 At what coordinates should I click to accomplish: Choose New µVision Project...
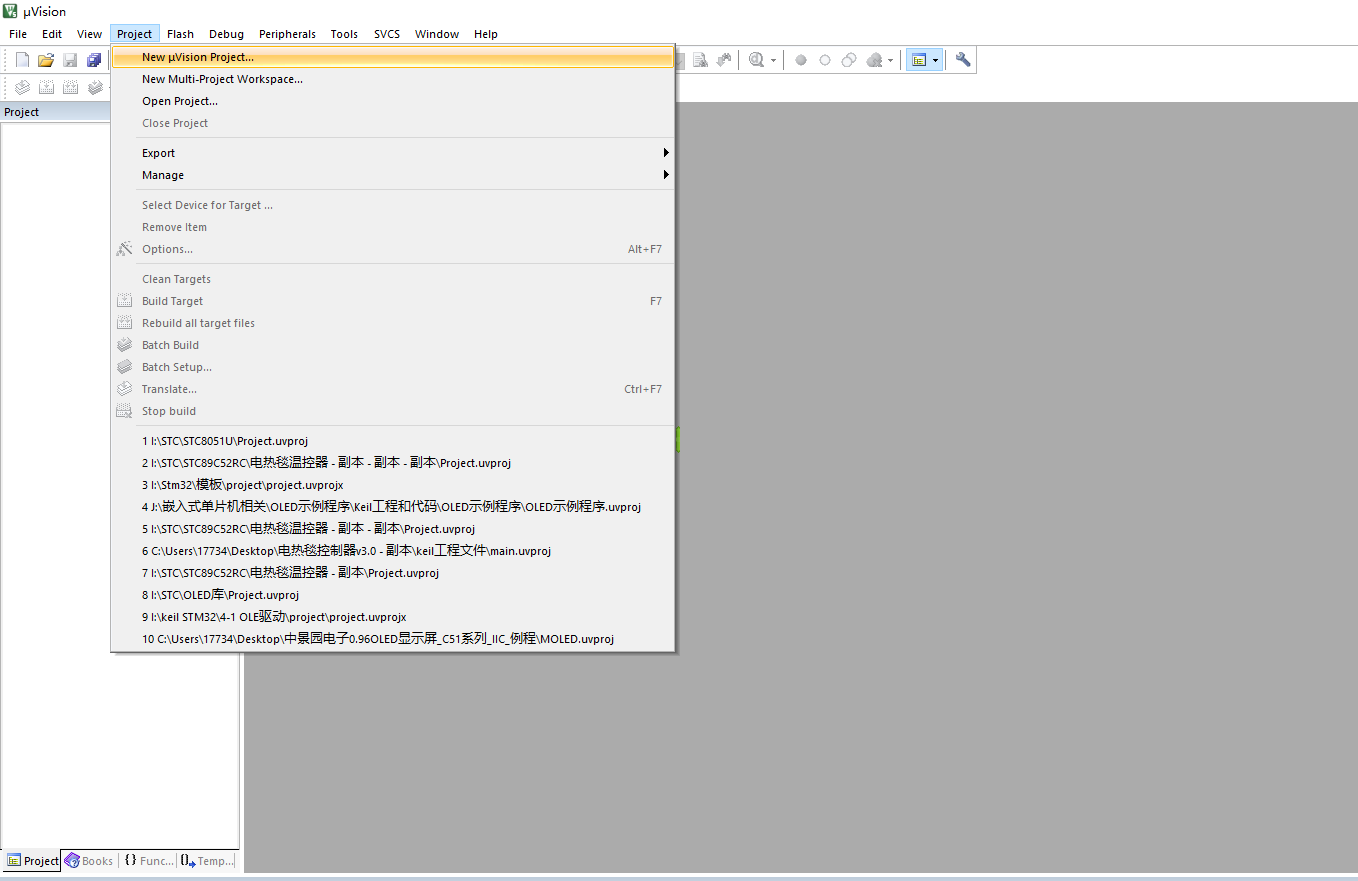coord(393,57)
